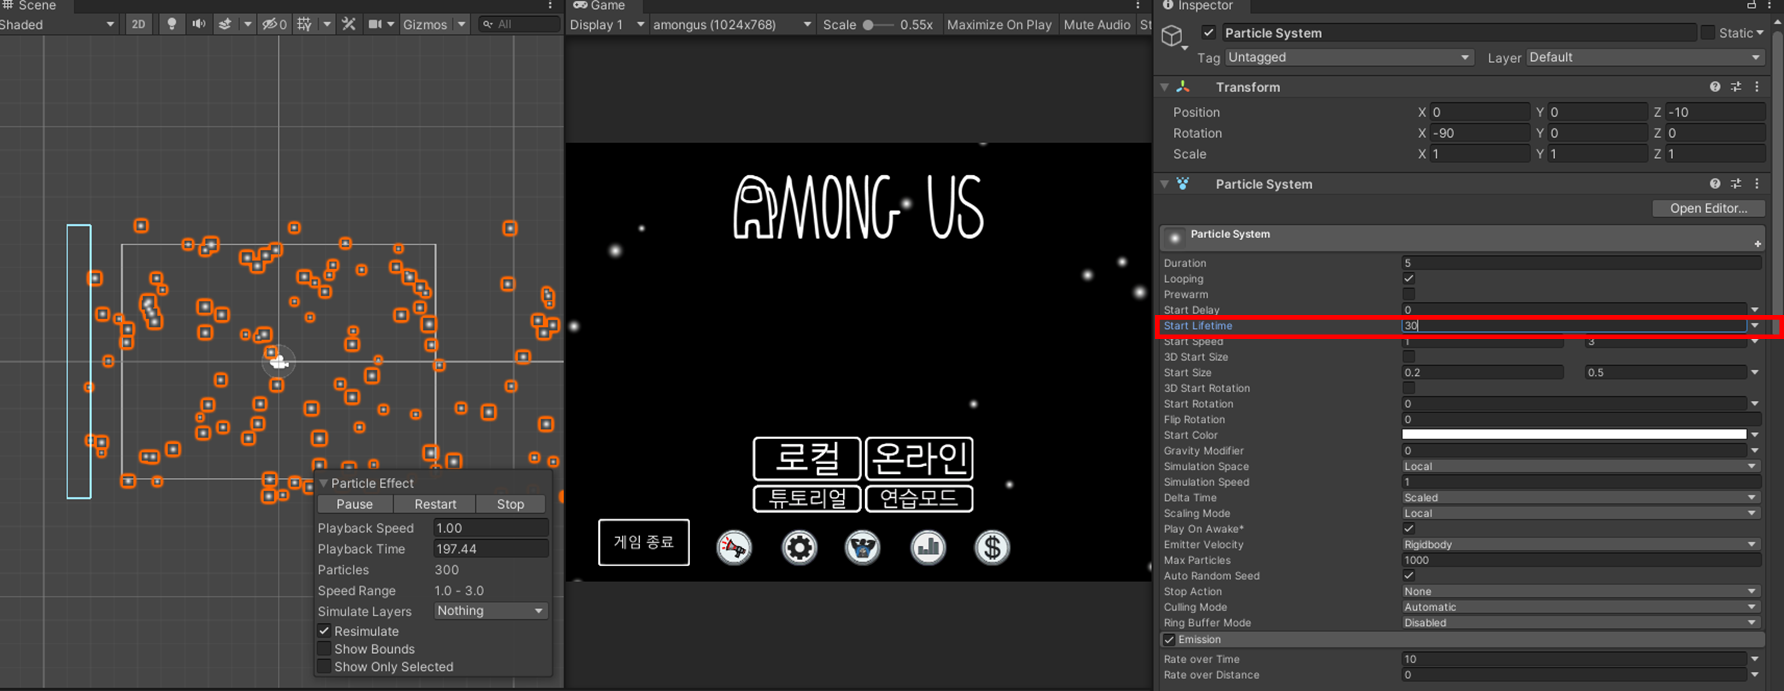Collapse the Transform component foldout

pos(1165,87)
